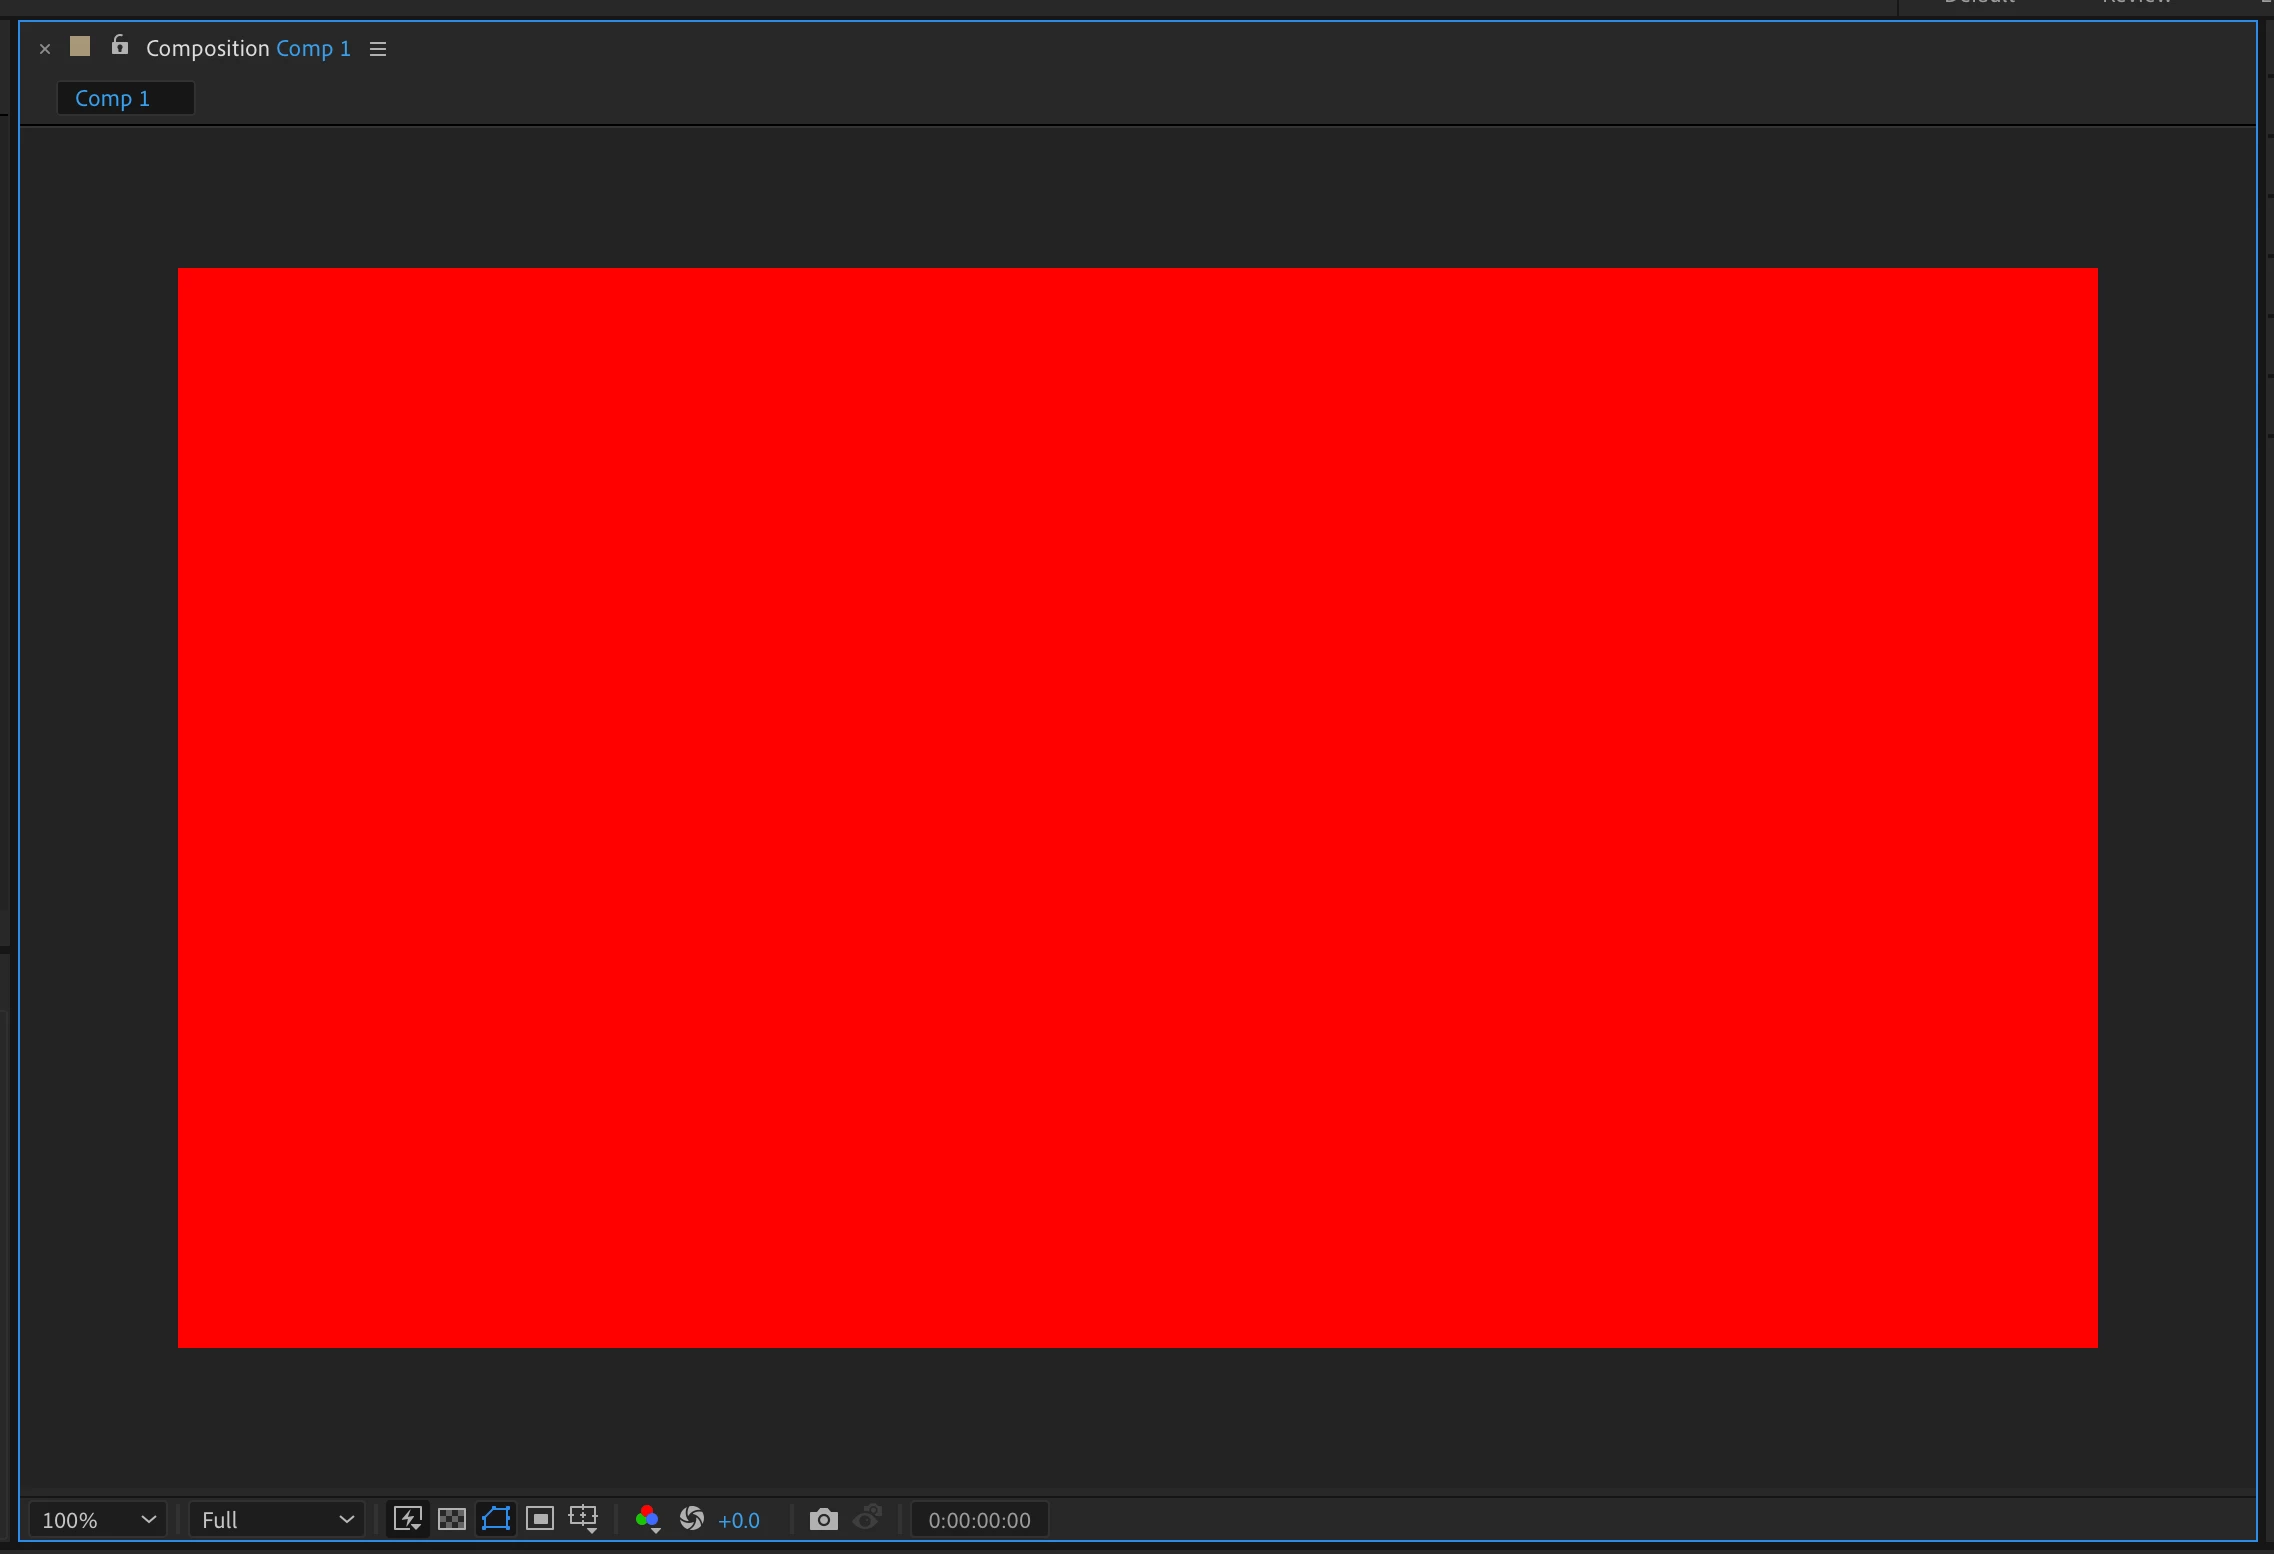
Task: Toggle the transparency grid
Action: [452, 1519]
